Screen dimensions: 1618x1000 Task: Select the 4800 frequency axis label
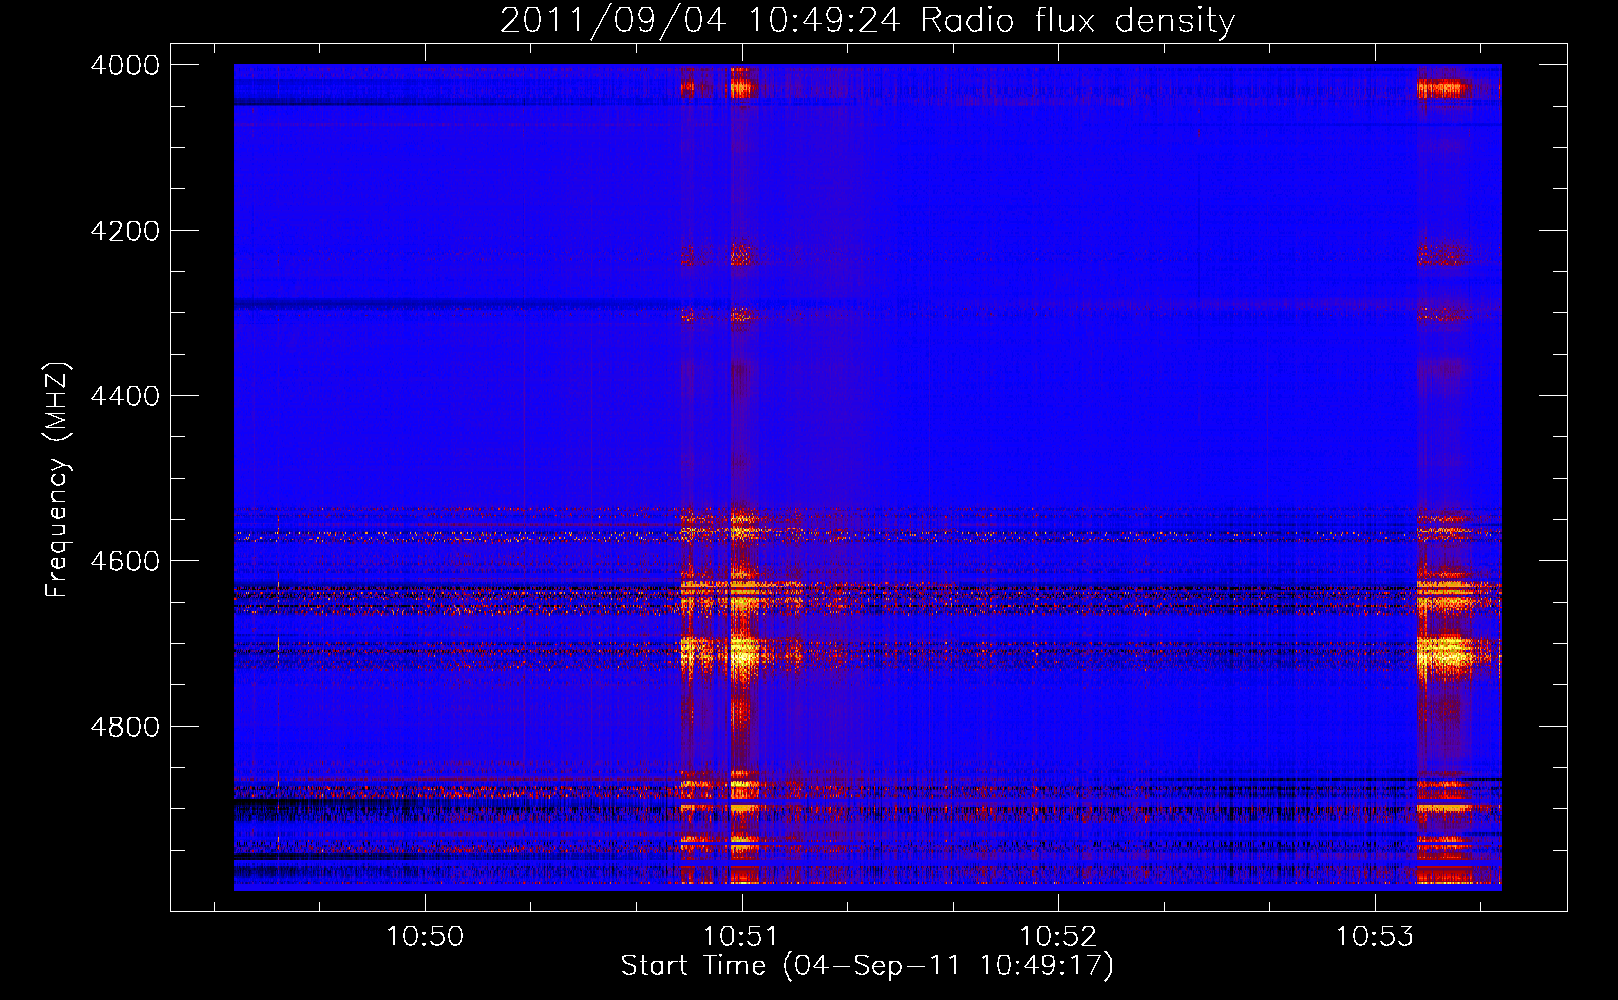tap(125, 727)
